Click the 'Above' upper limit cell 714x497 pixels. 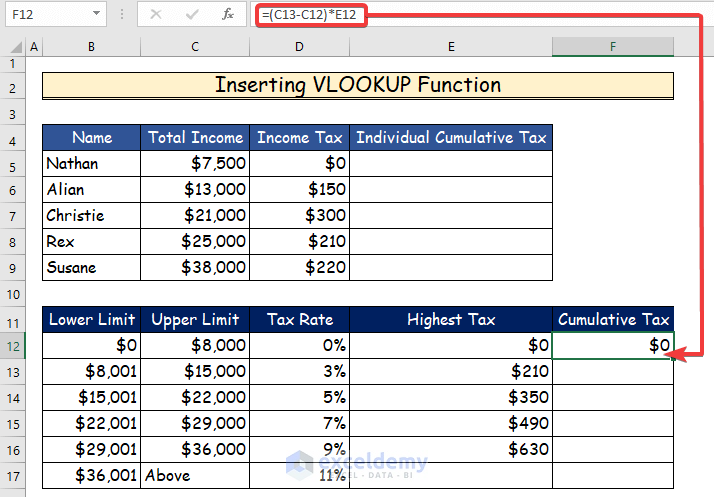pos(195,476)
